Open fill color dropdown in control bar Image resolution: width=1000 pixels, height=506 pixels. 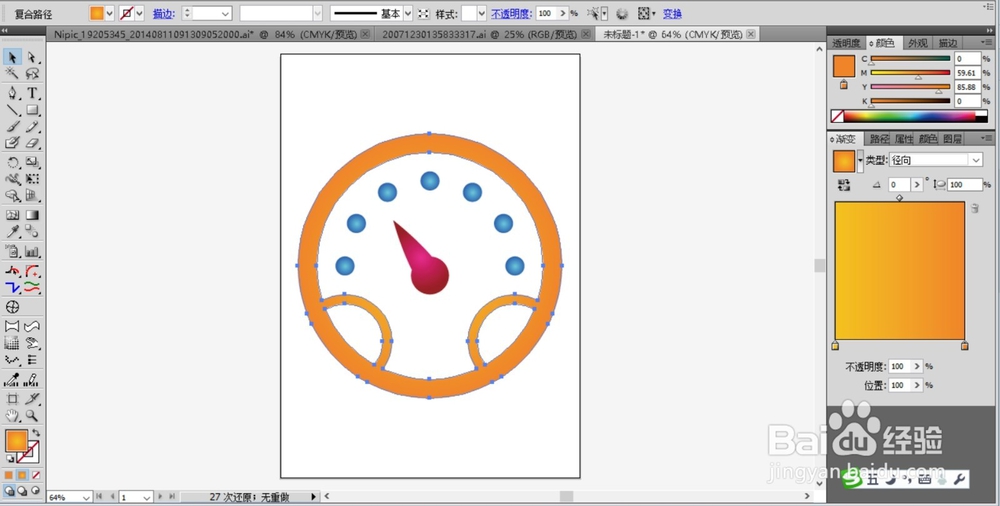tap(110, 13)
